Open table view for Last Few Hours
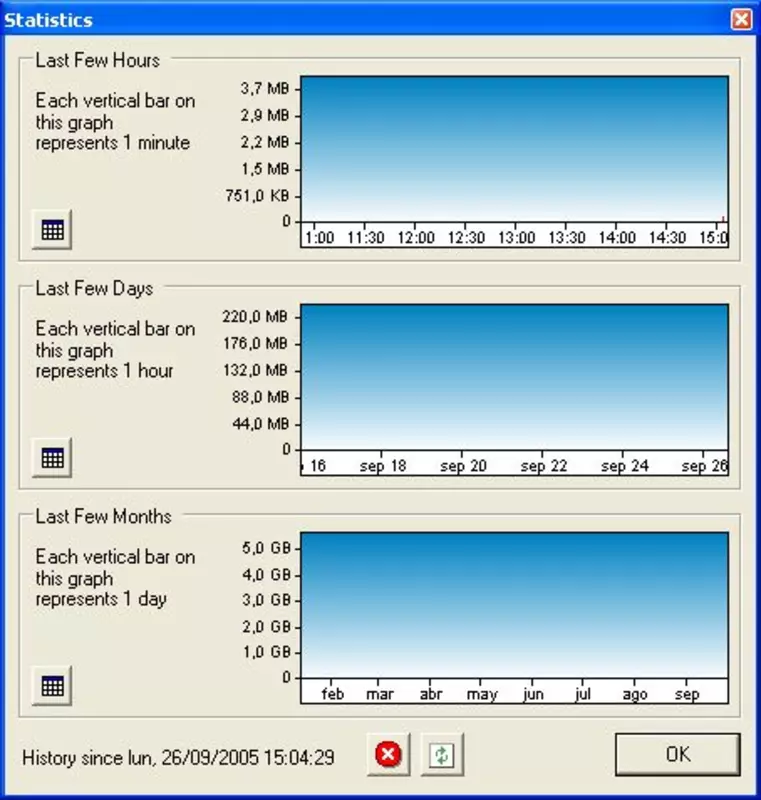 click(52, 230)
